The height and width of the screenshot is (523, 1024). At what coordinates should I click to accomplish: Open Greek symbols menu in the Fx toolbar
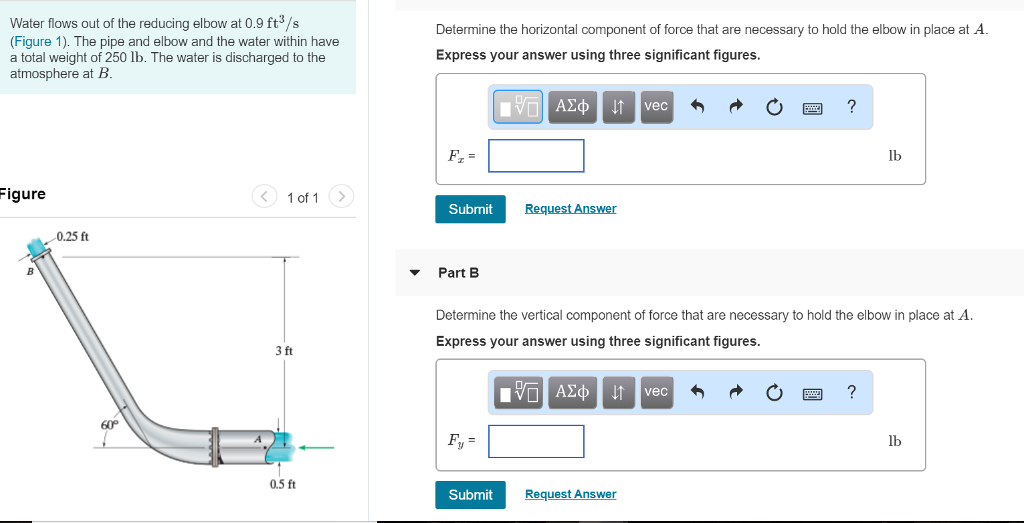573,106
